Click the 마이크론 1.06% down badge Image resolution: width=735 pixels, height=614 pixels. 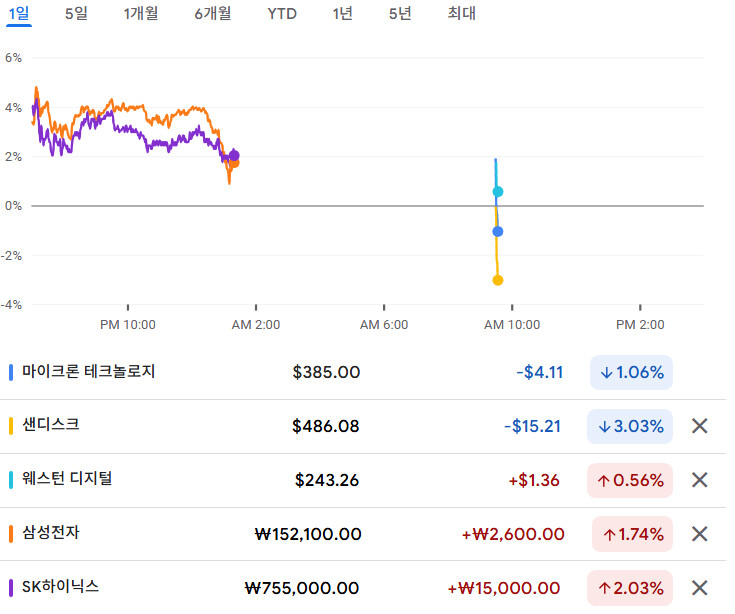[631, 372]
